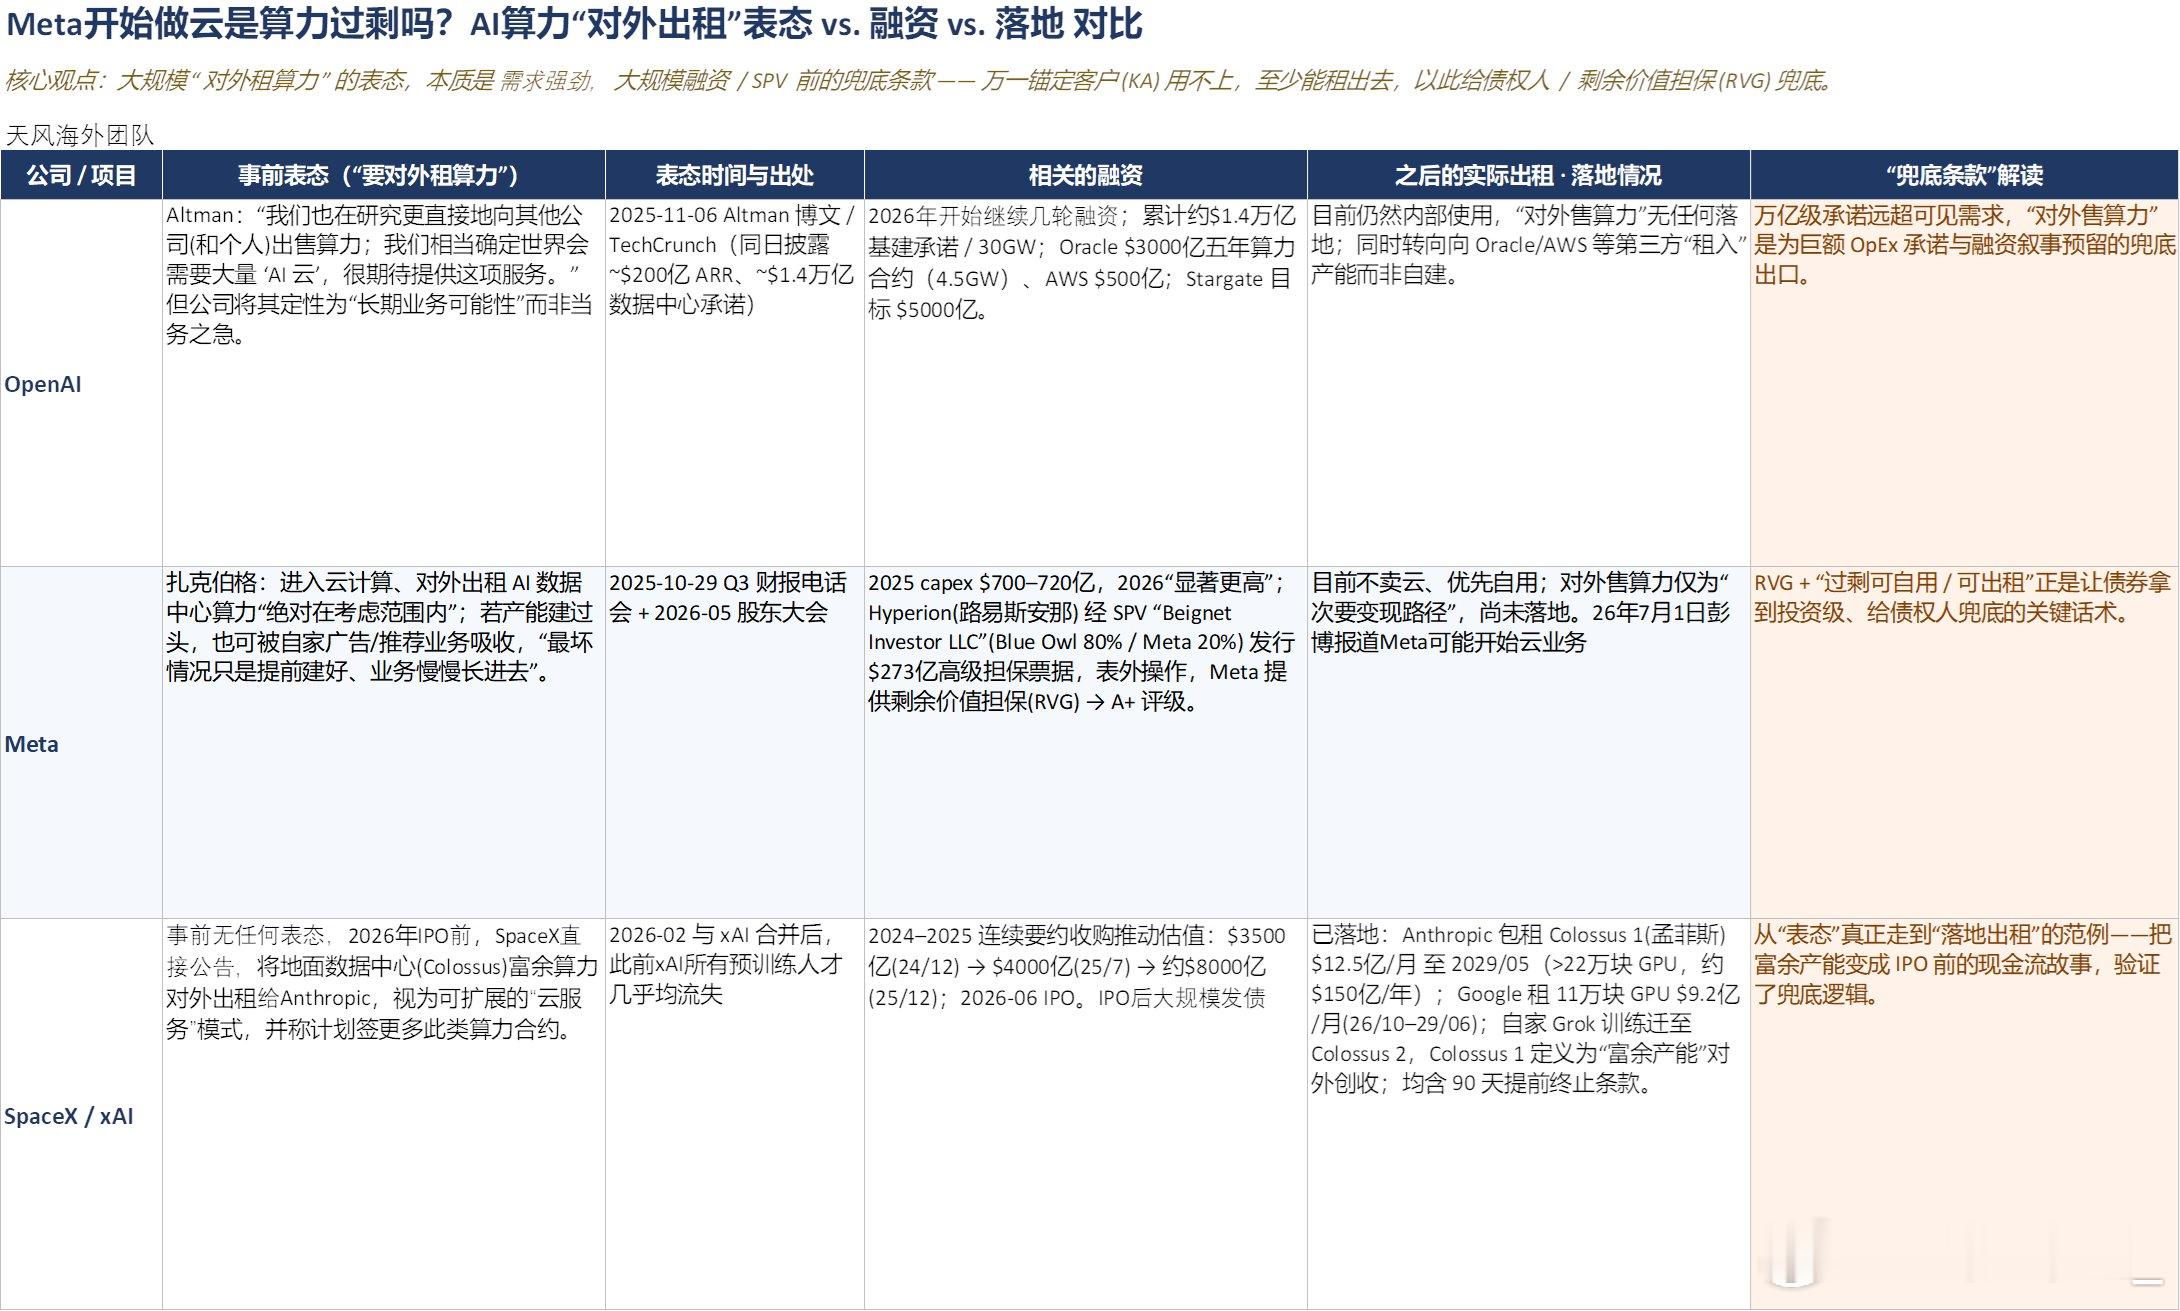
Task: Click the '相关的融资' column header
Action: [x=1086, y=175]
